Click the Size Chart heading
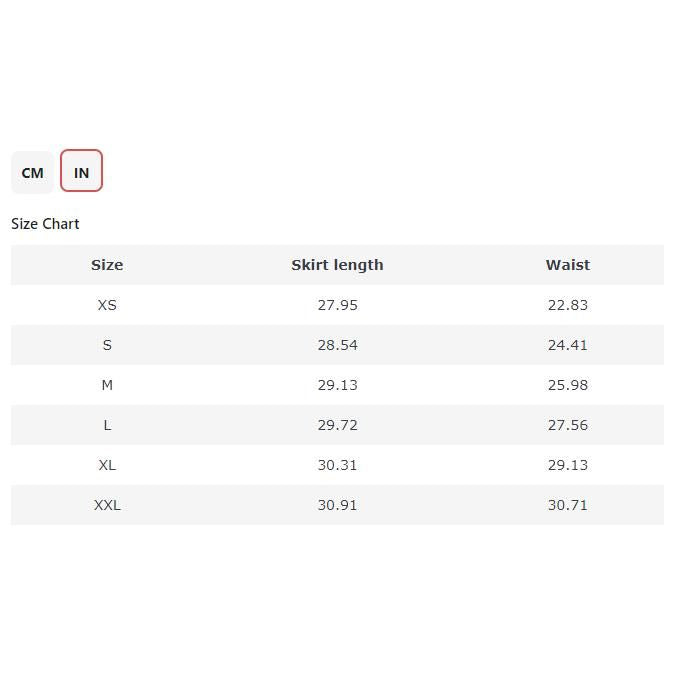The image size is (674, 674). 45,224
